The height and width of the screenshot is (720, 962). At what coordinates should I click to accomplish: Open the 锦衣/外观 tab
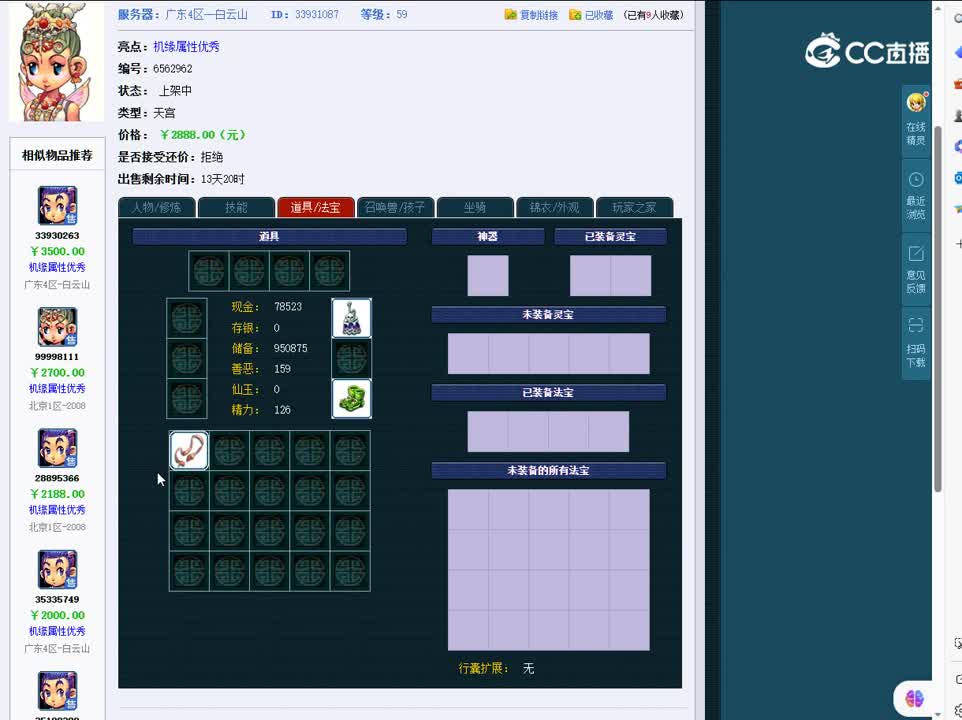click(555, 207)
